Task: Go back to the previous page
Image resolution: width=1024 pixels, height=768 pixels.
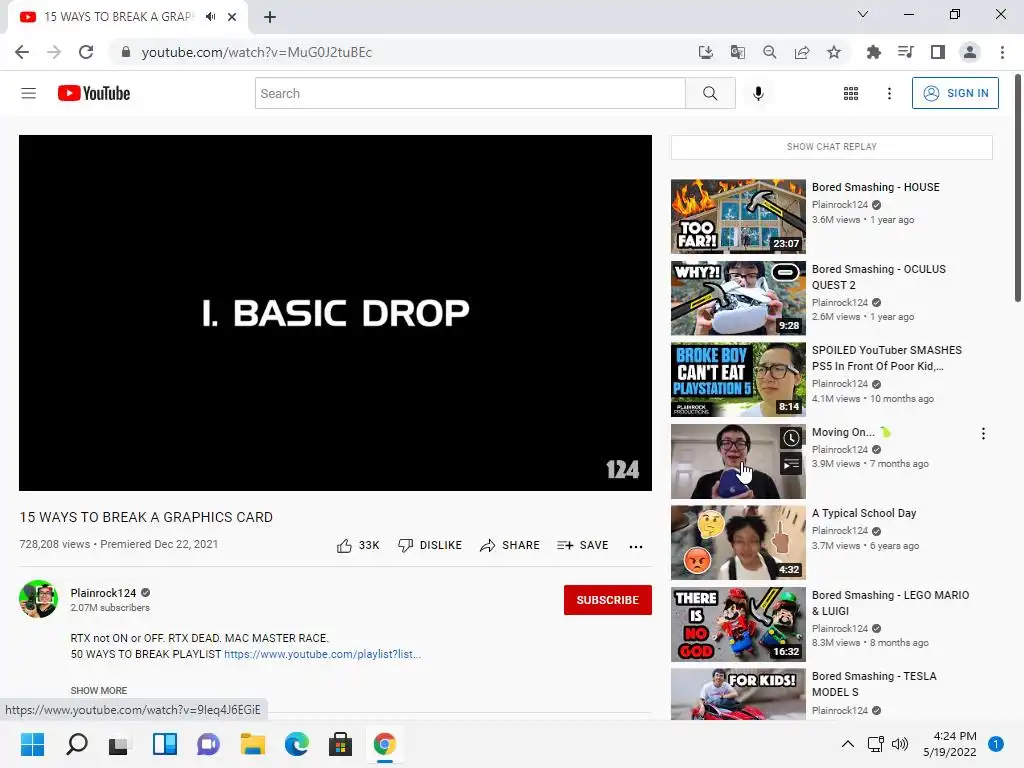Action: [x=22, y=52]
